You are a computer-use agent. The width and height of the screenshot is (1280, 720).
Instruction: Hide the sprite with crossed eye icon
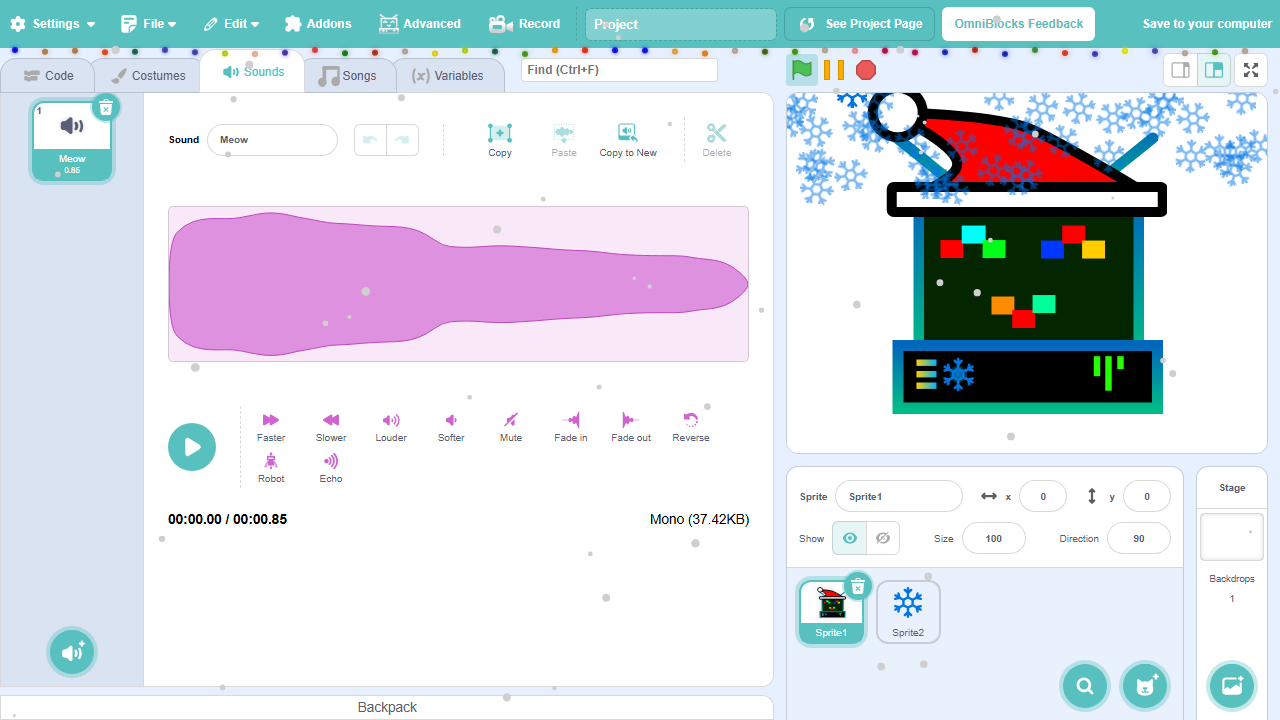click(883, 538)
